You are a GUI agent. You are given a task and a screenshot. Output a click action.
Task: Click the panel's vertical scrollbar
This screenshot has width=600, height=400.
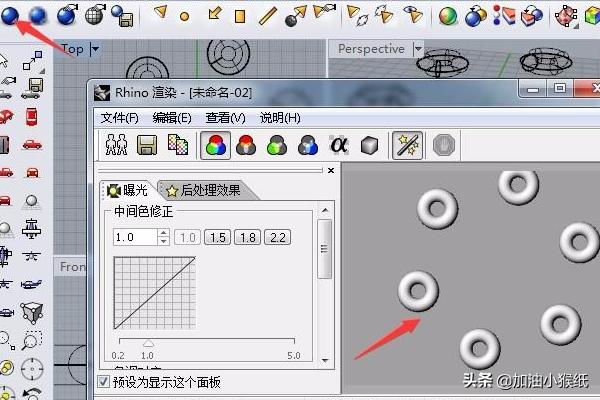tap(324, 249)
